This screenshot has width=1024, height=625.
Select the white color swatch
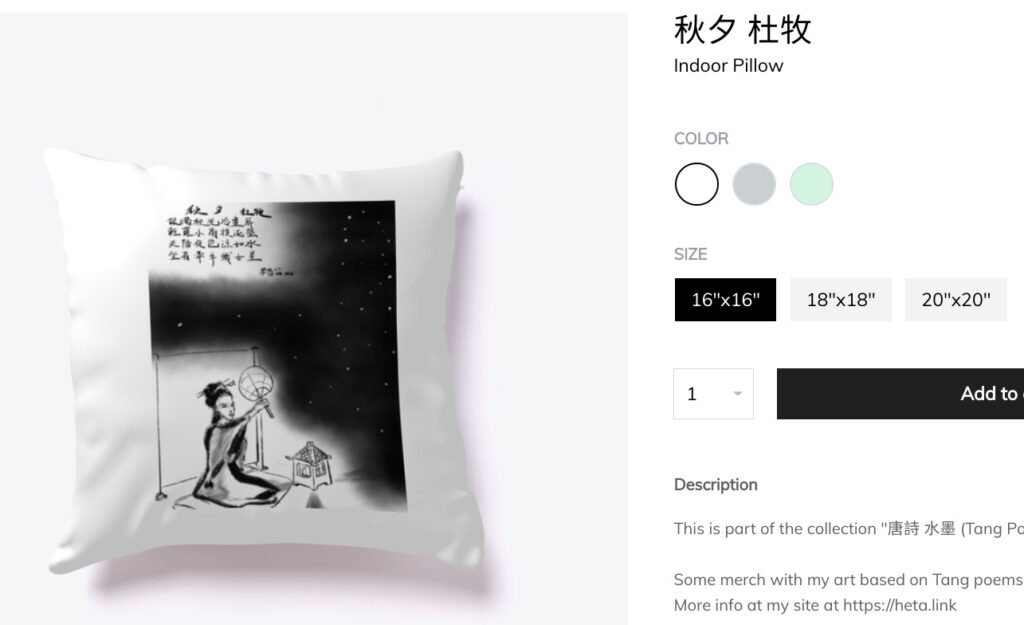click(x=696, y=184)
